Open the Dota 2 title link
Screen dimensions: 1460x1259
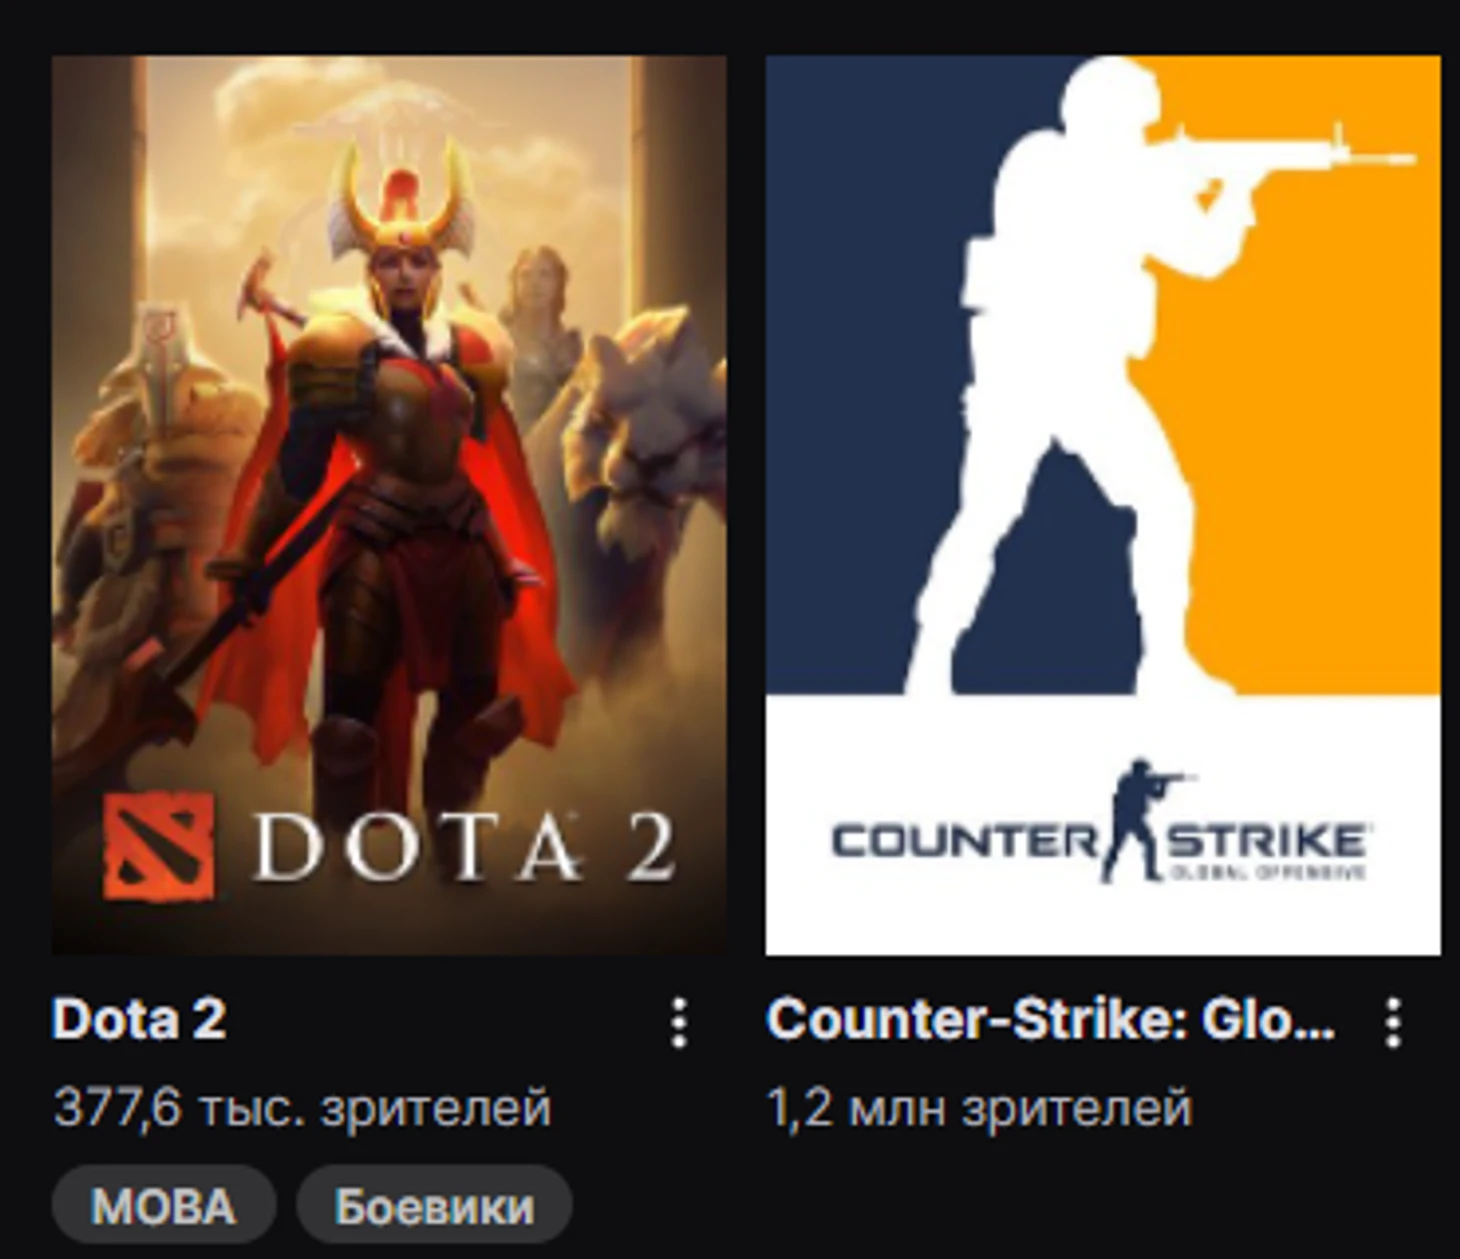point(139,1020)
